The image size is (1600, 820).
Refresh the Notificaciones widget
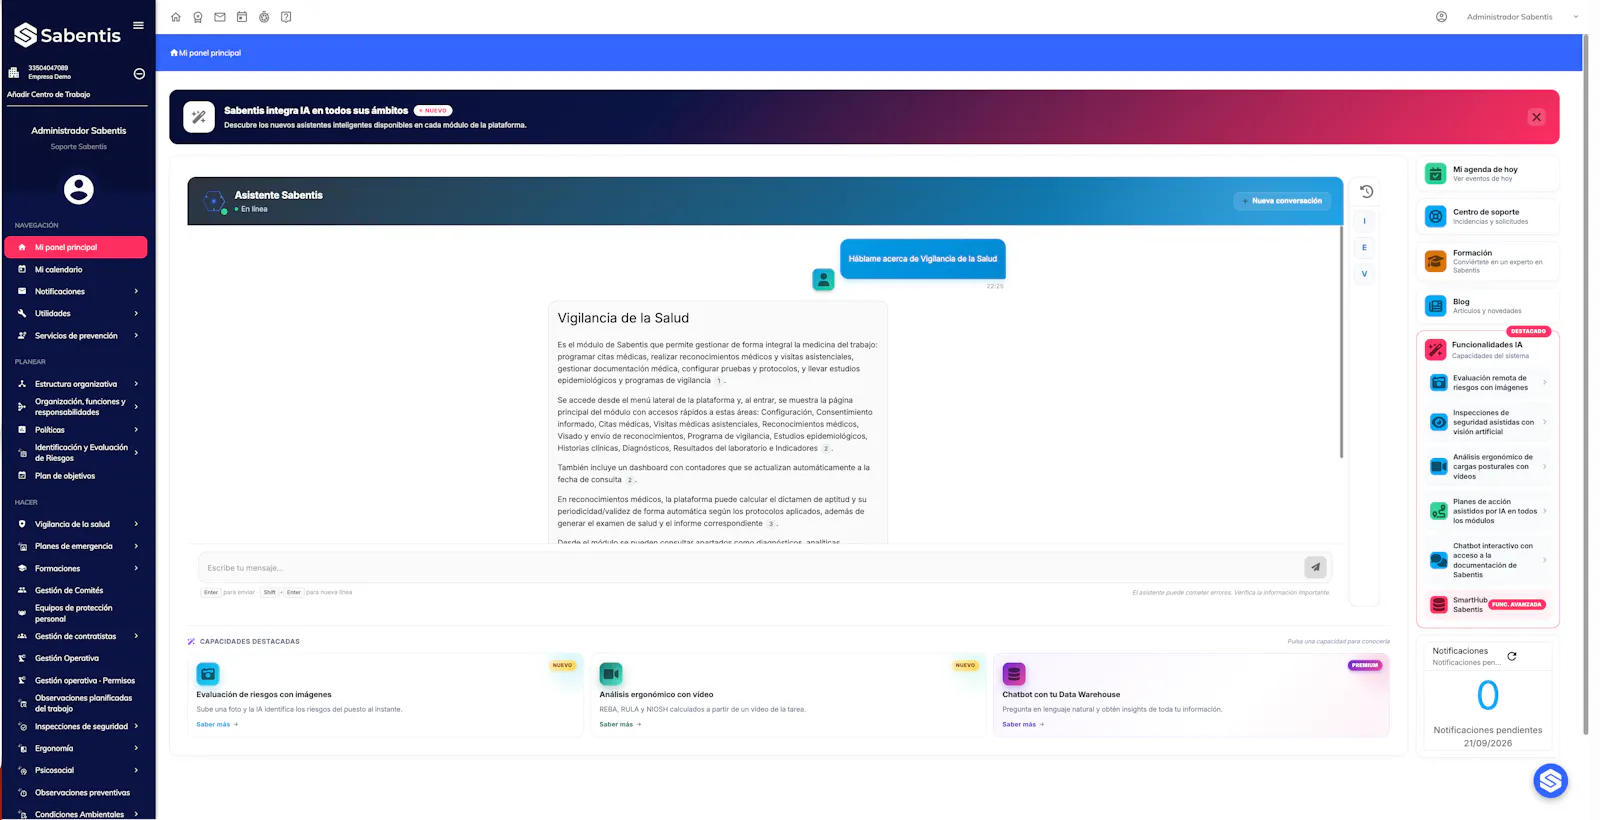[x=1512, y=656]
